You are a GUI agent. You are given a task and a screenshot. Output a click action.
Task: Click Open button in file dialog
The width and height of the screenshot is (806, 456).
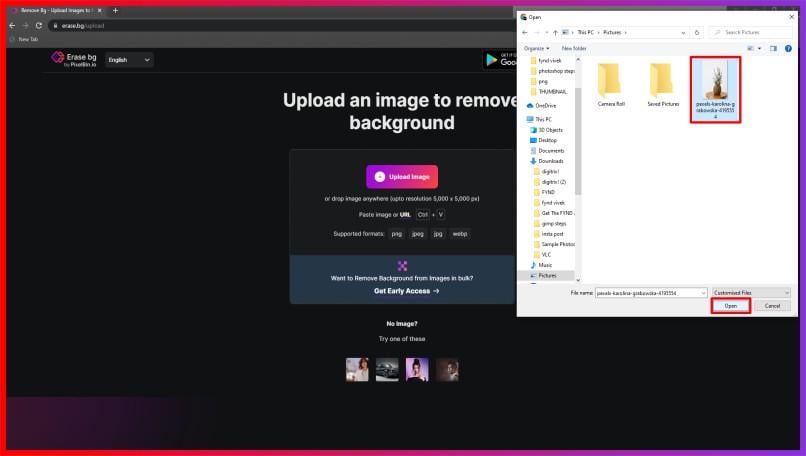[730, 305]
